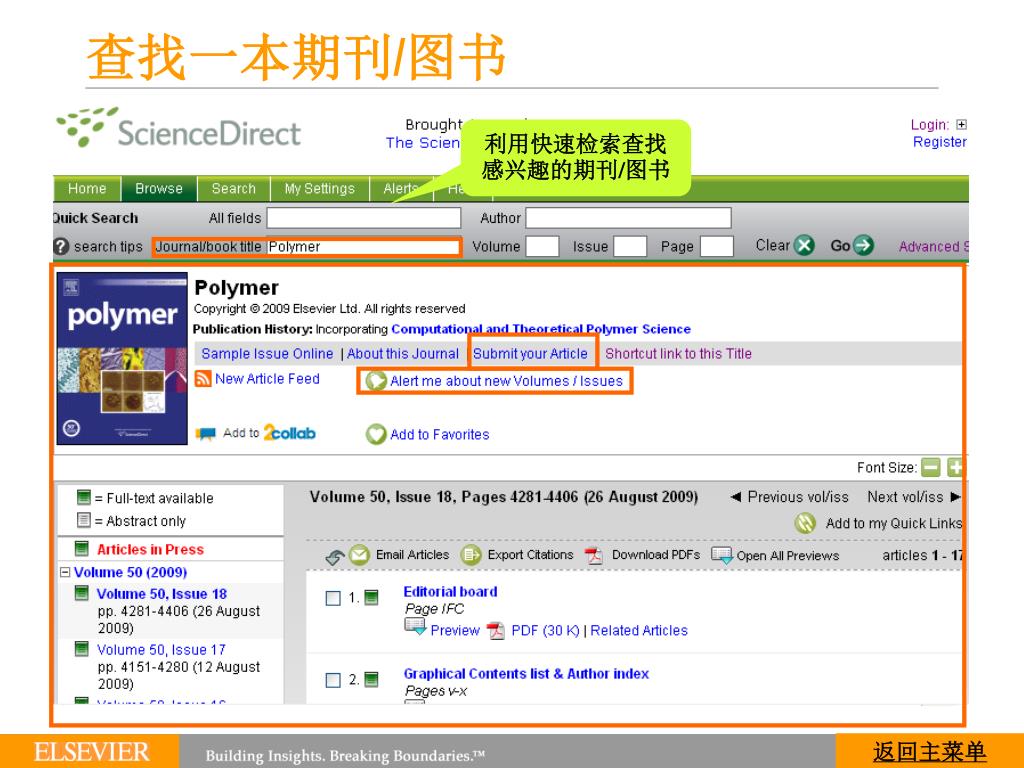This screenshot has height=768, width=1024.
Task: Collapse the Volume 50 (2009) tree node
Action: click(65, 572)
